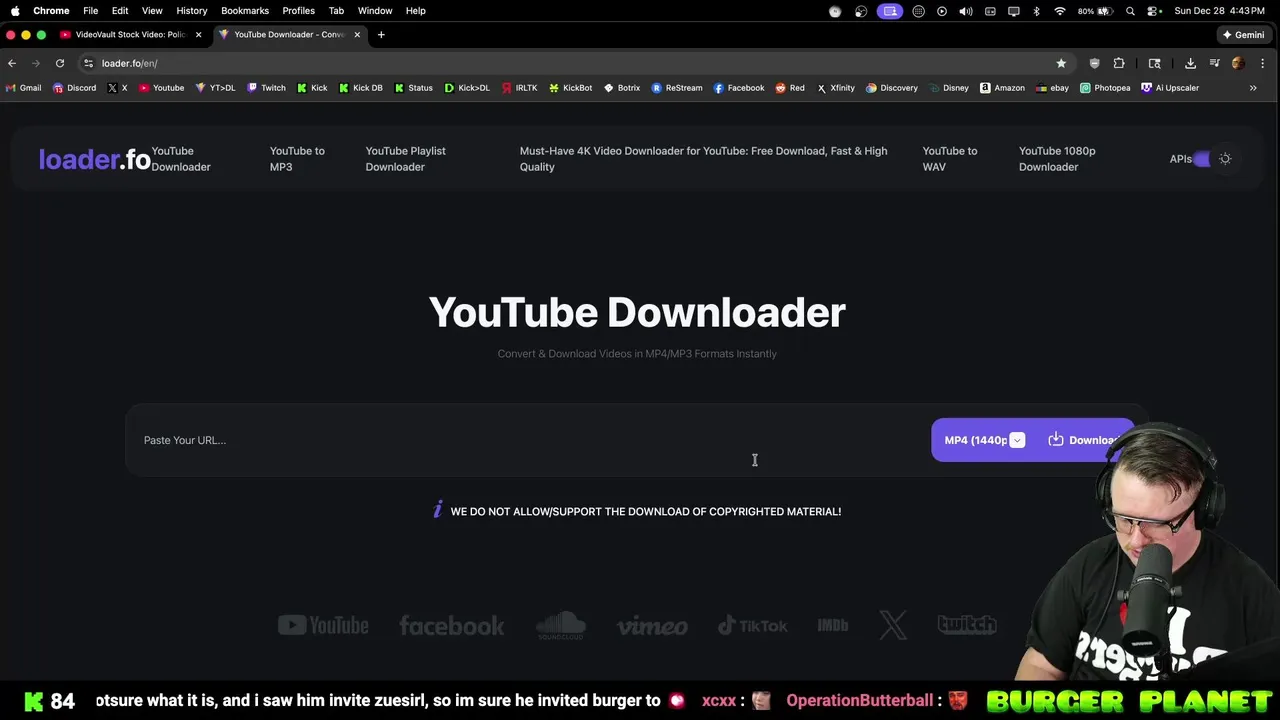Click the loader.fo site logo
The image size is (1280, 720).
tap(94, 159)
